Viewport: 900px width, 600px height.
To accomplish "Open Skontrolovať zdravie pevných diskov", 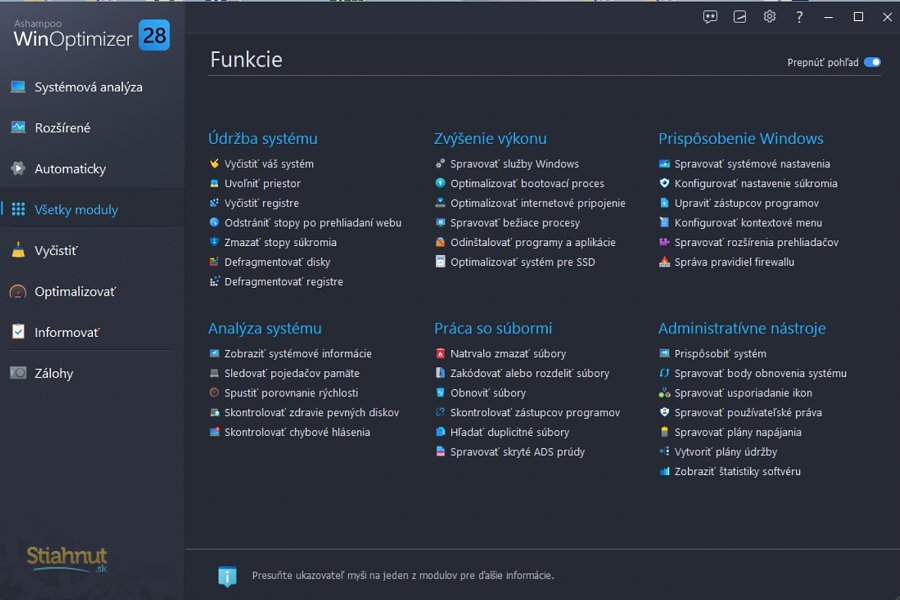I will [x=311, y=412].
